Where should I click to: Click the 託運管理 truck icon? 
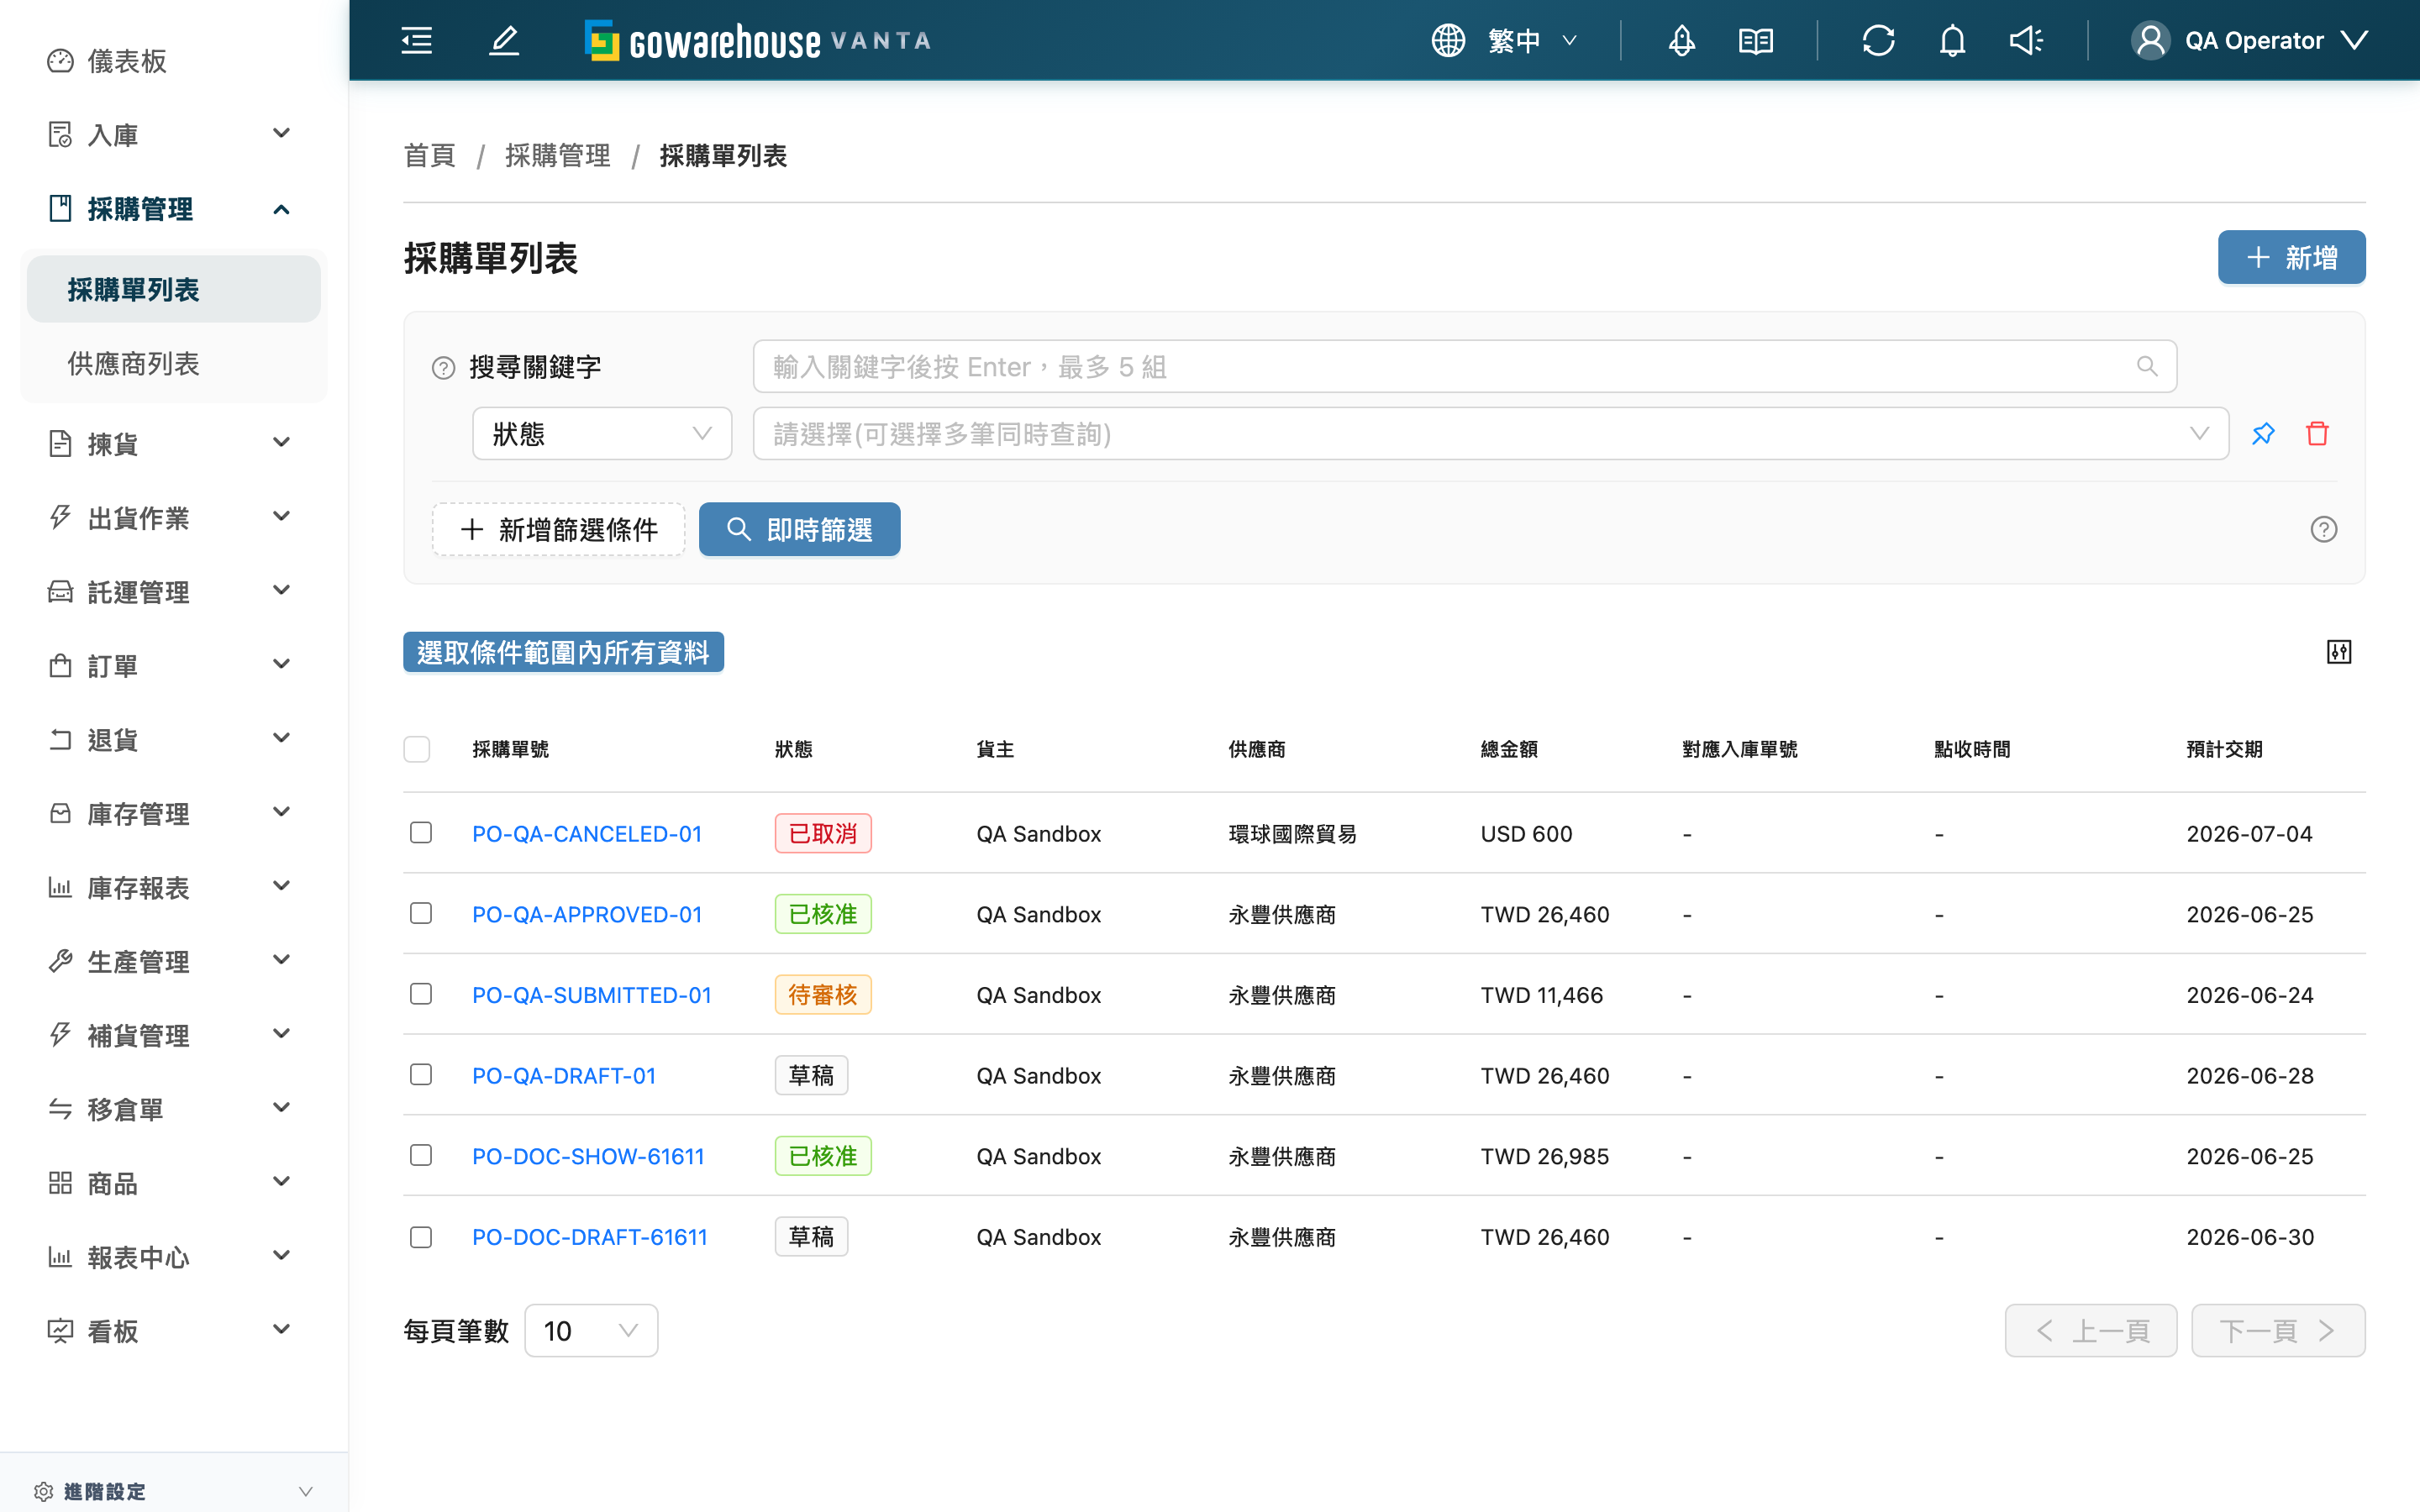pos(60,592)
